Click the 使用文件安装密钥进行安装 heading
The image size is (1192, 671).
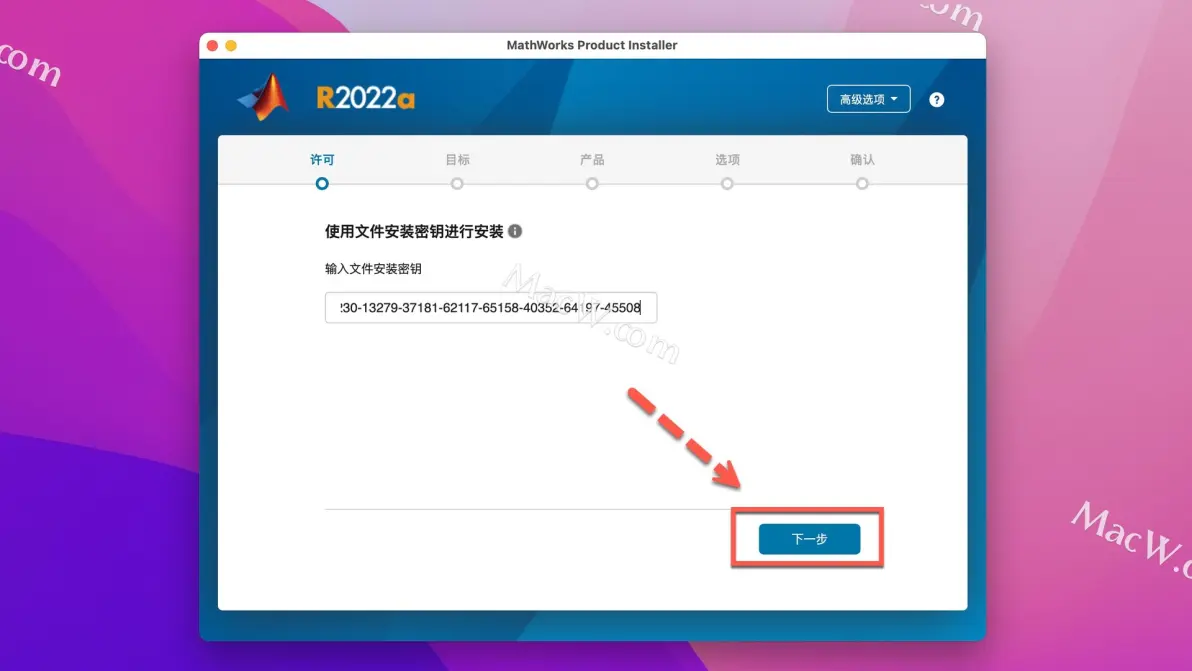click(414, 231)
